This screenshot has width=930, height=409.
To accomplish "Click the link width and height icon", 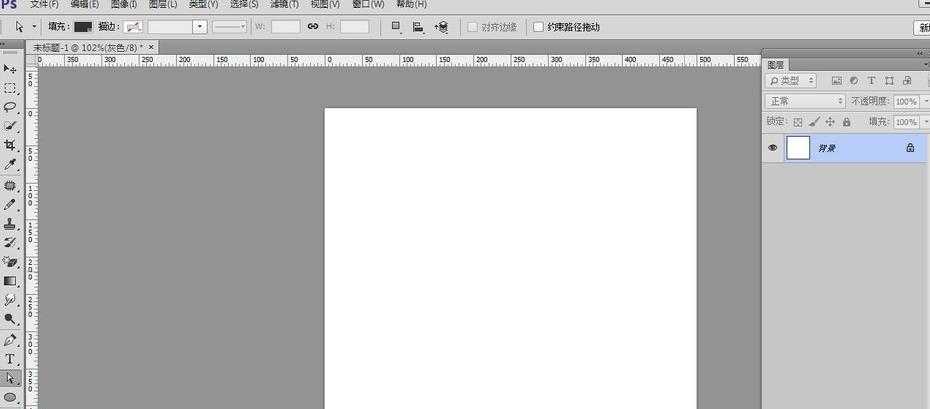I will pyautogui.click(x=312, y=26).
